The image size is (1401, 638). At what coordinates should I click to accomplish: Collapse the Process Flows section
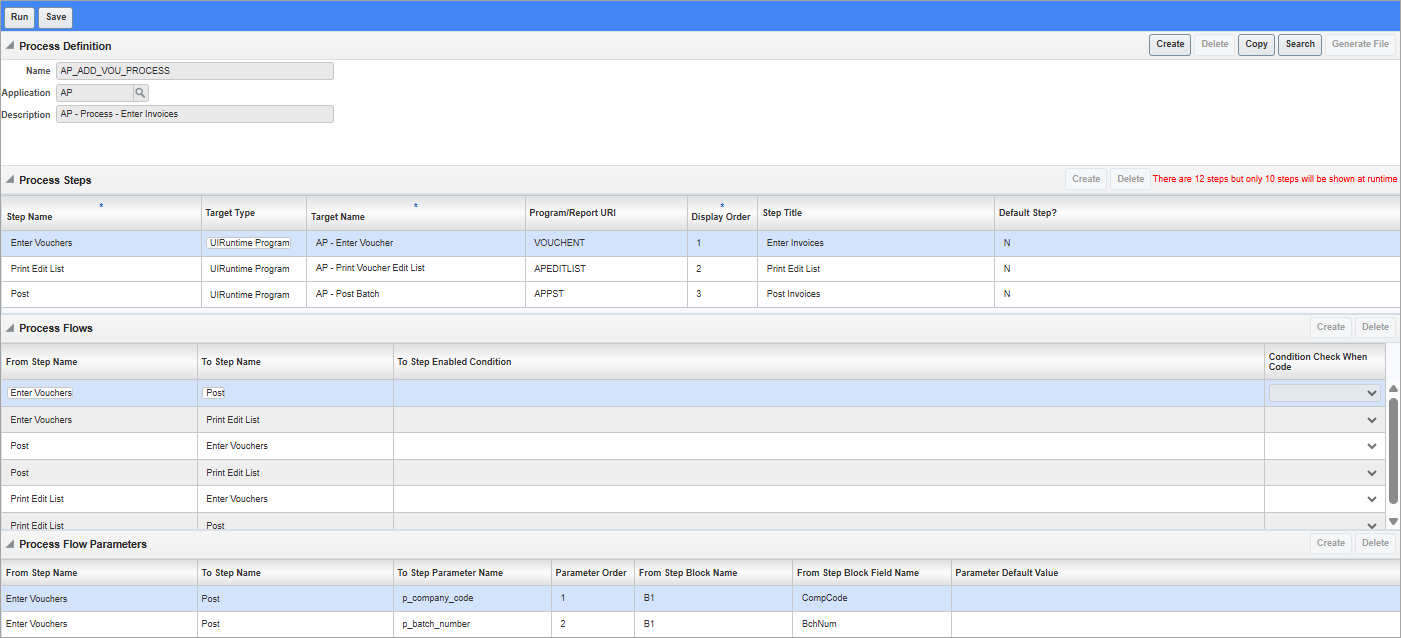[x=9, y=327]
